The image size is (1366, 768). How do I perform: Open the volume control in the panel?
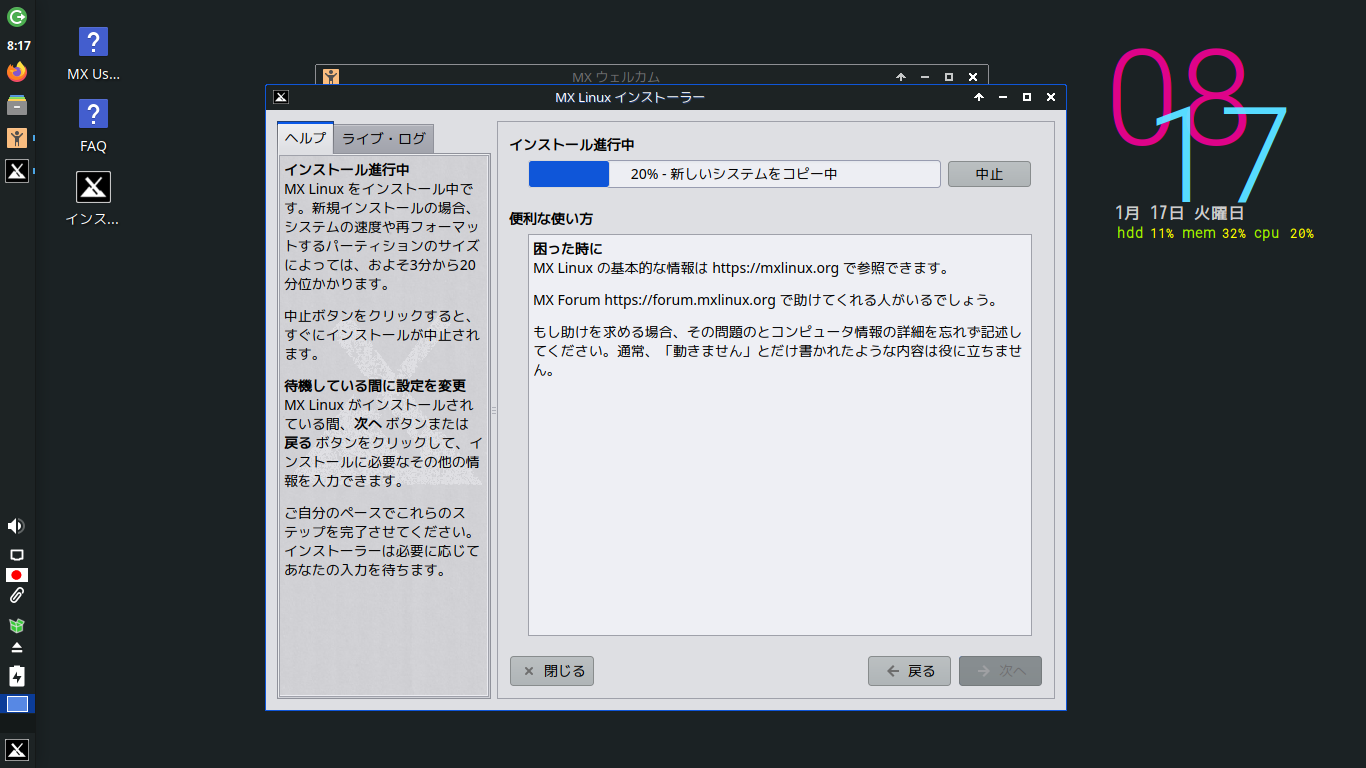coord(16,526)
